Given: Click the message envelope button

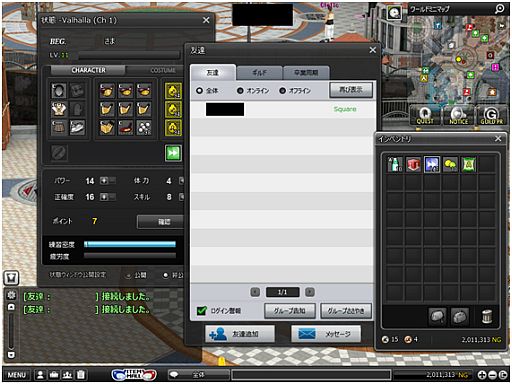Looking at the screenshot, I should pos(326,334).
